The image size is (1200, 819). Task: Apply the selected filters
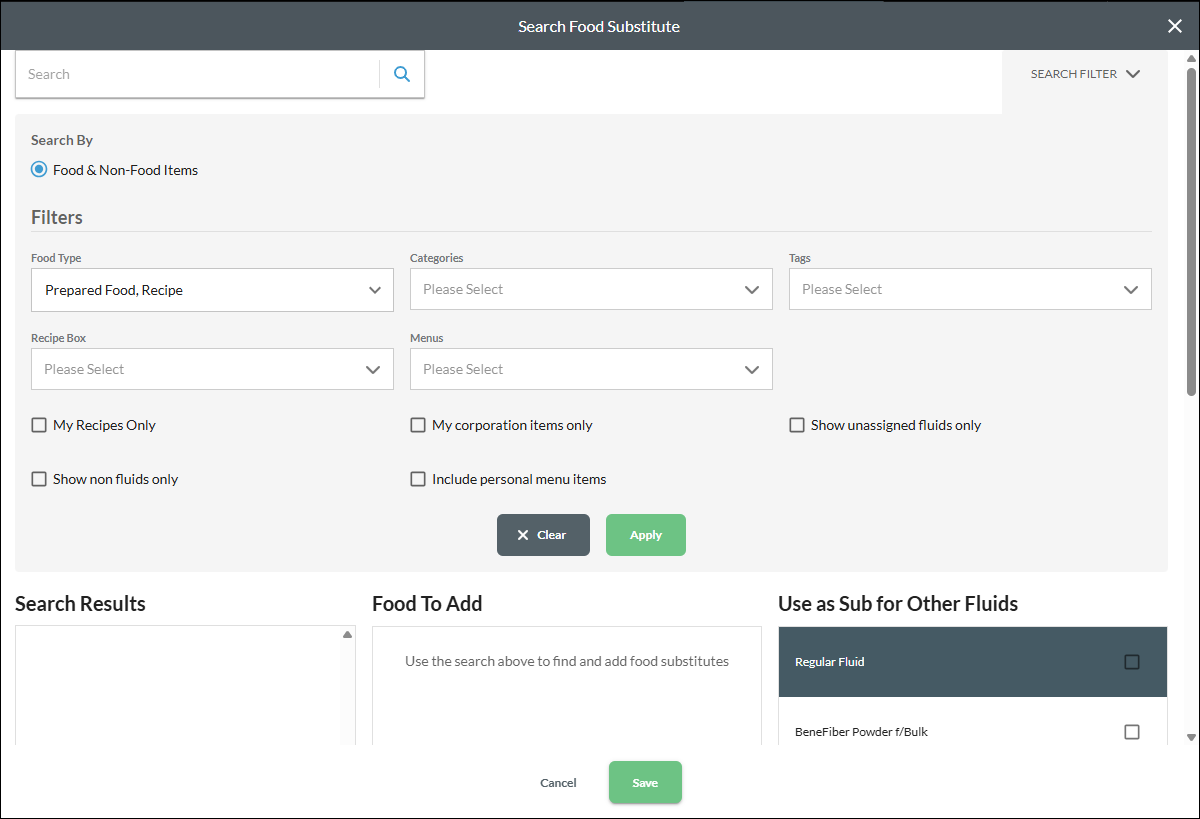pos(646,535)
